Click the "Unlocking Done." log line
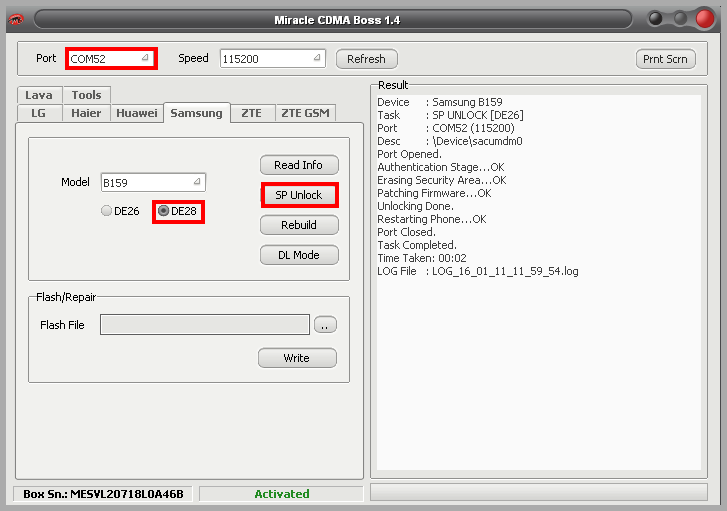The height and width of the screenshot is (511, 727). (415, 206)
